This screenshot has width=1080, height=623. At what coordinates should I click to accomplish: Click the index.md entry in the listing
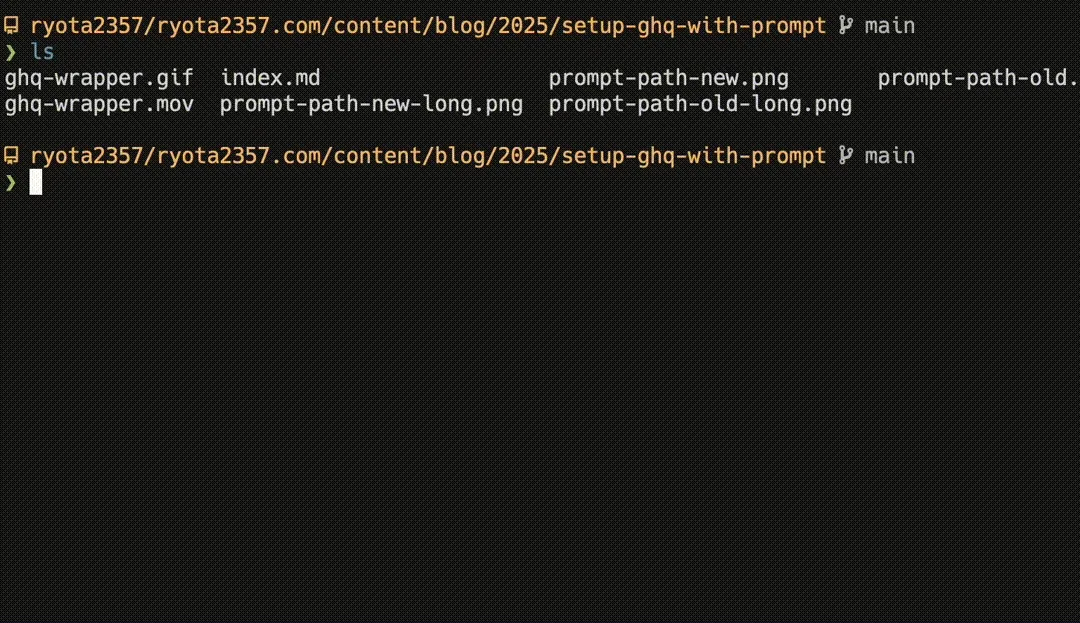pos(270,78)
